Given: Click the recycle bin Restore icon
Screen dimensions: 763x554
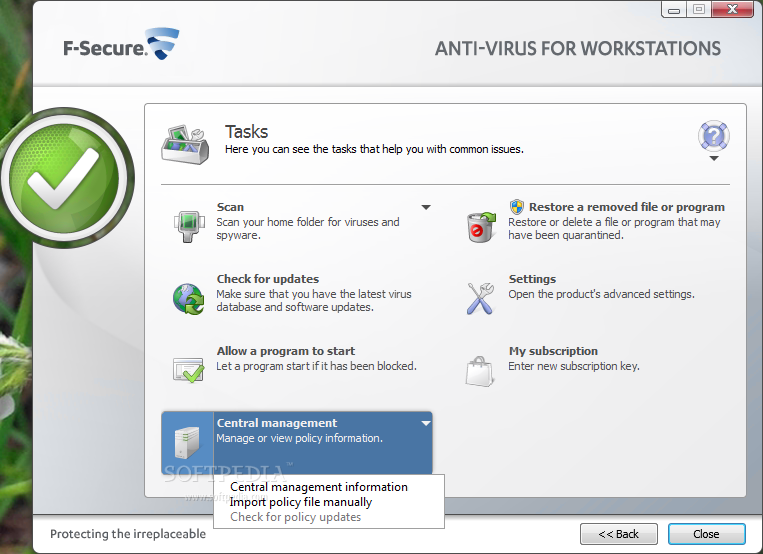Looking at the screenshot, I should point(481,226).
